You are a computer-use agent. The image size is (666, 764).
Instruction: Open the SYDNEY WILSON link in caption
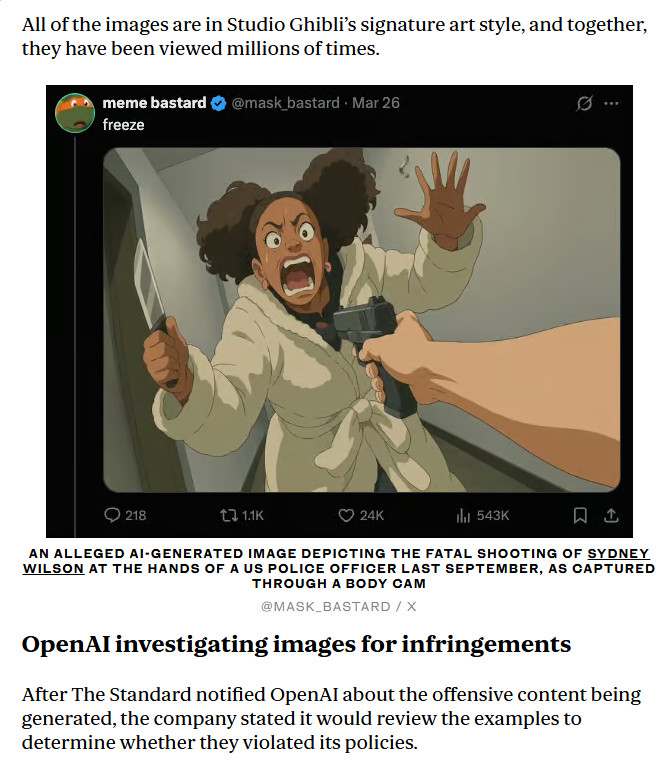336,561
